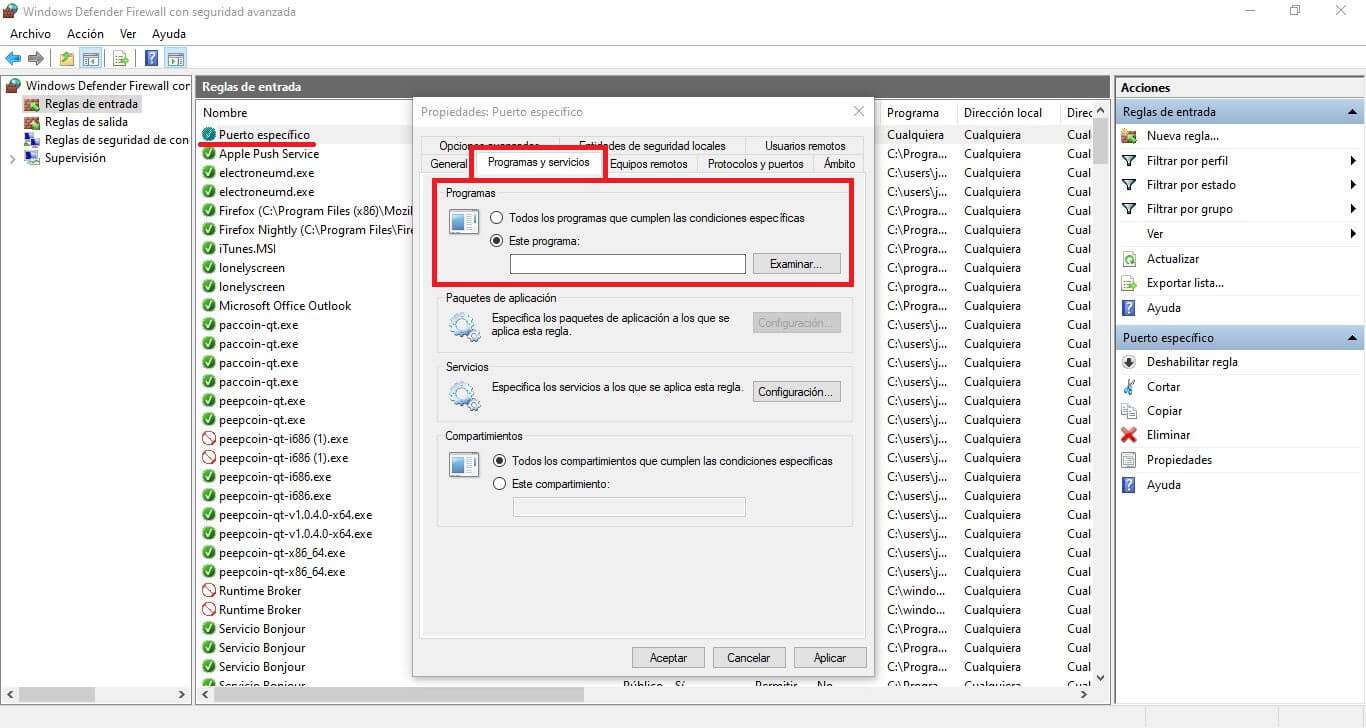The width and height of the screenshot is (1366, 728).
Task: Select Todos los compartimientos radio button
Action: click(x=500, y=461)
